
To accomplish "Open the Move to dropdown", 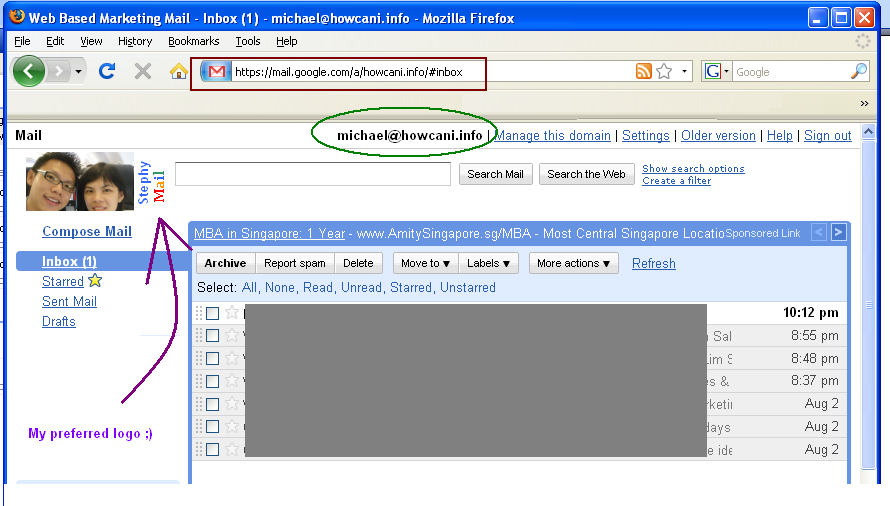I will tap(426, 263).
